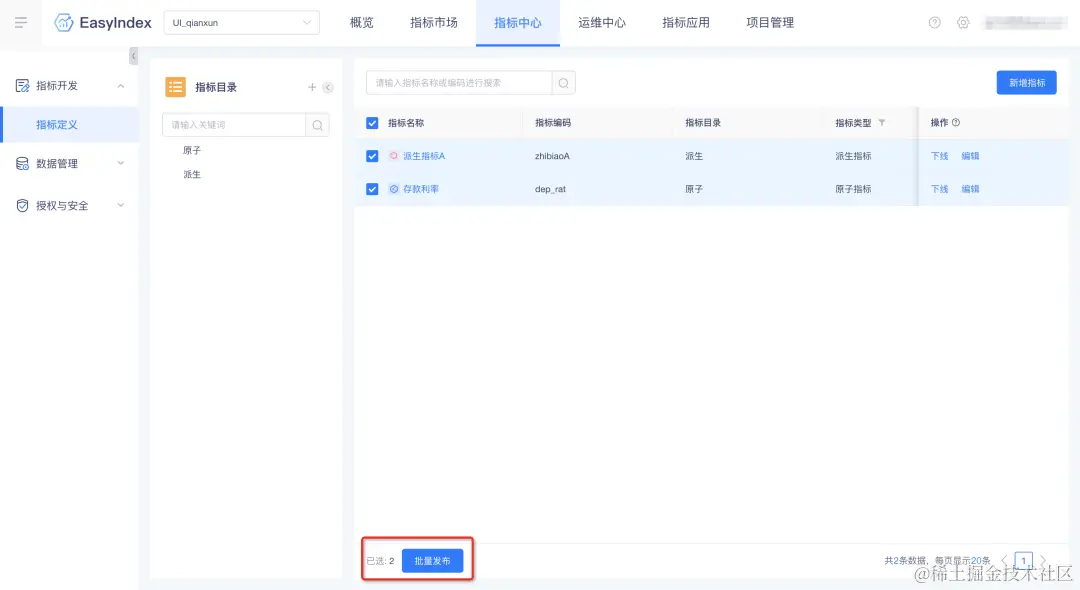Open the 派生指标A name link
The height and width of the screenshot is (590, 1080).
(x=424, y=156)
